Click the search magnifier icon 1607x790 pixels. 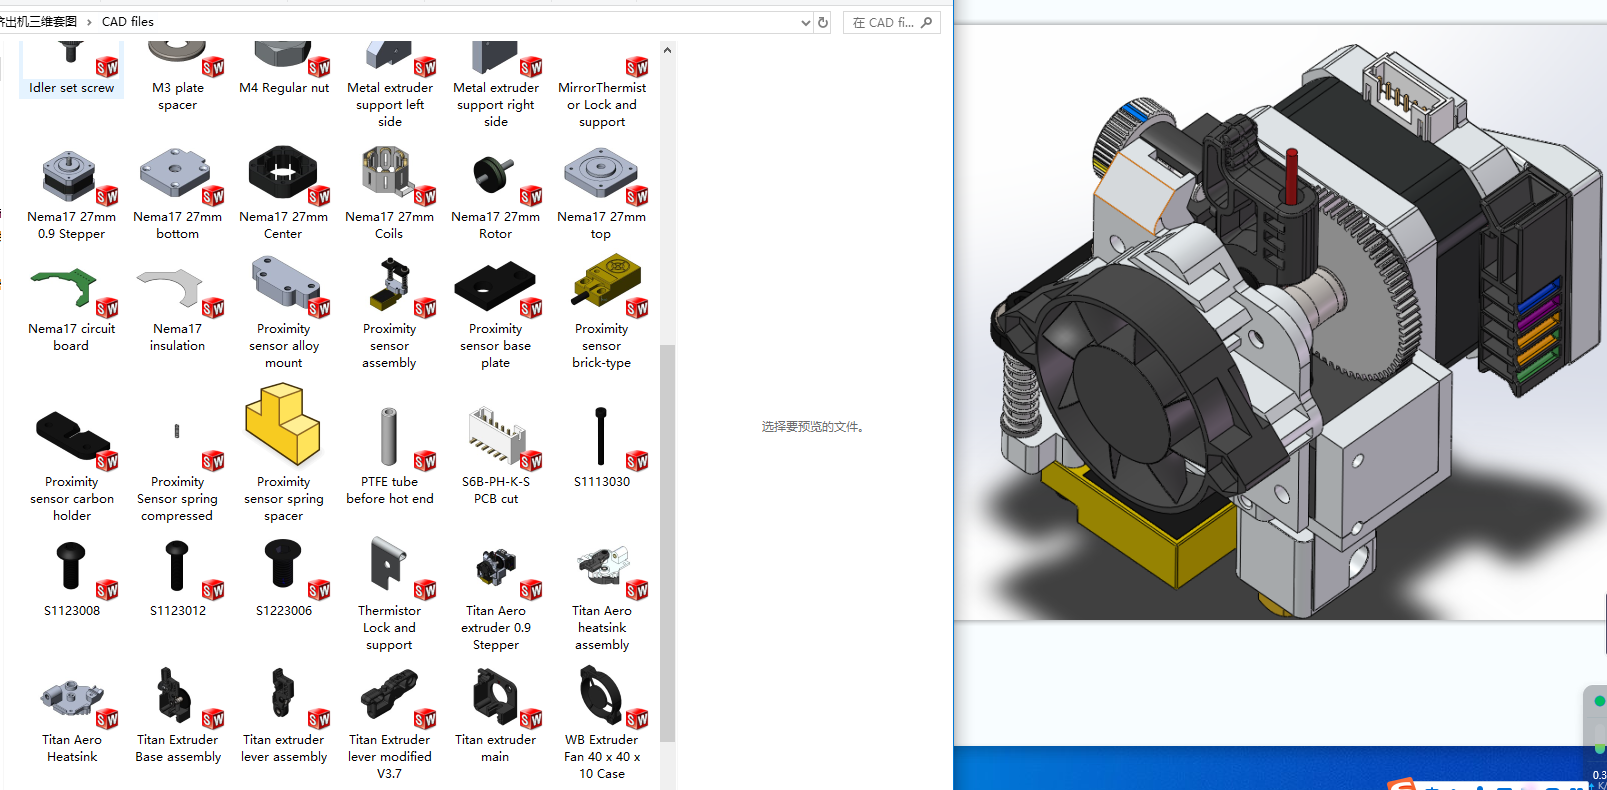click(926, 22)
